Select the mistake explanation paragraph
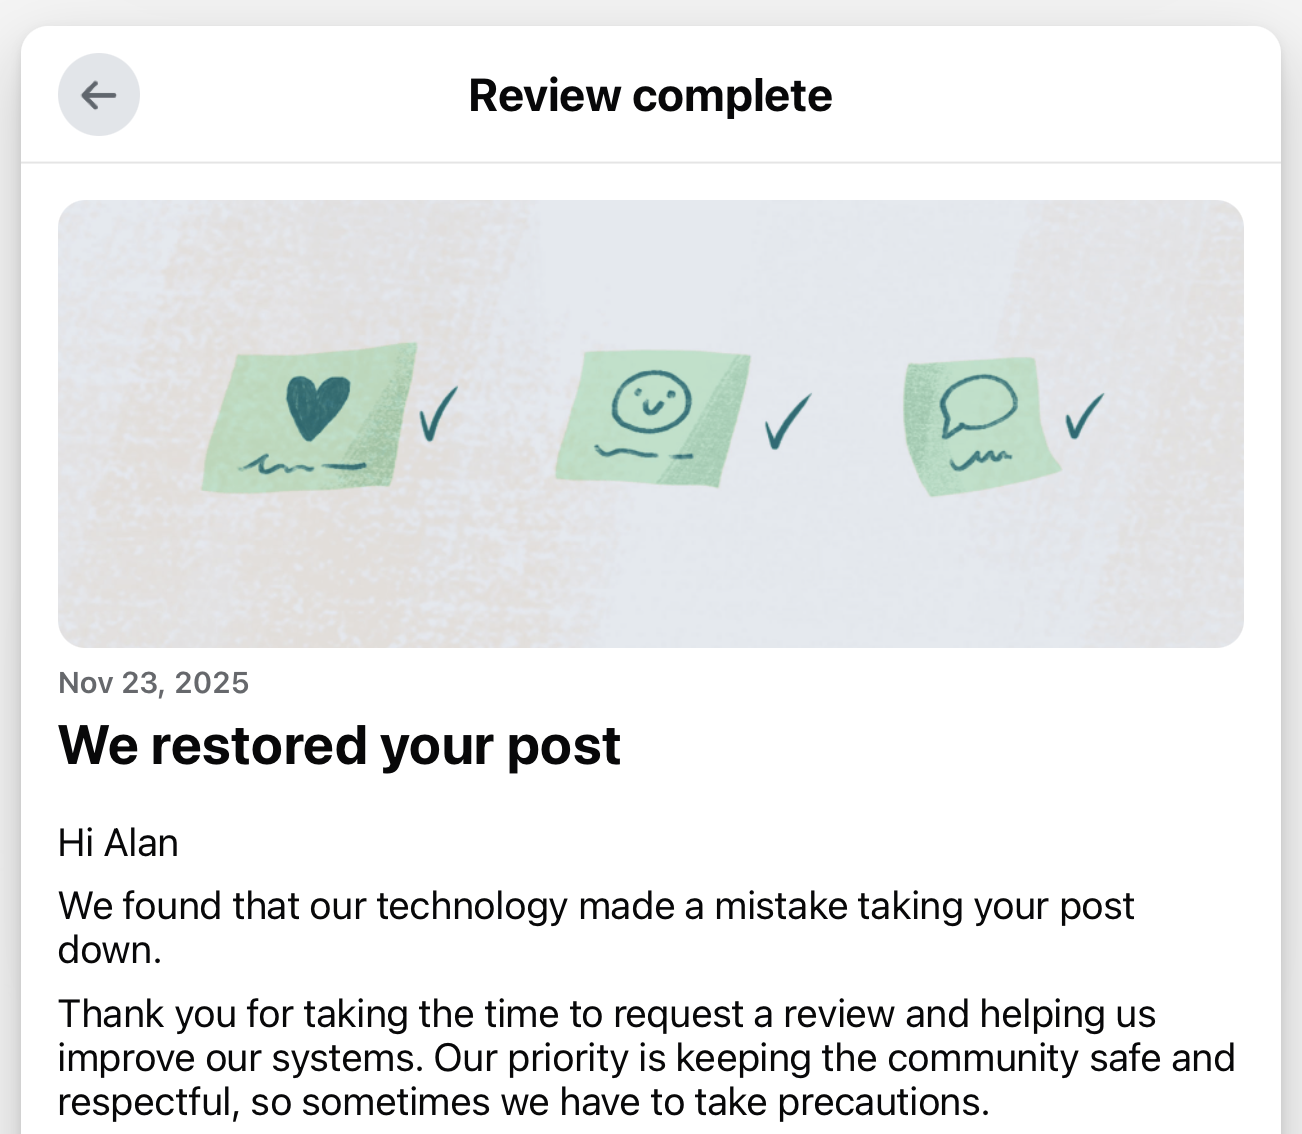This screenshot has height=1134, width=1302. 597,927
